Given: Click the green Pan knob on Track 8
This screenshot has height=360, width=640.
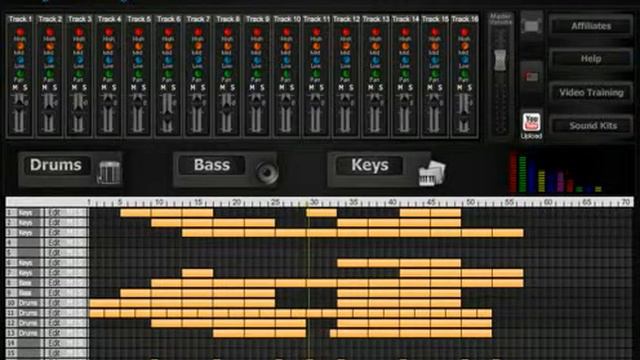Looking at the screenshot, I should pos(227,74).
